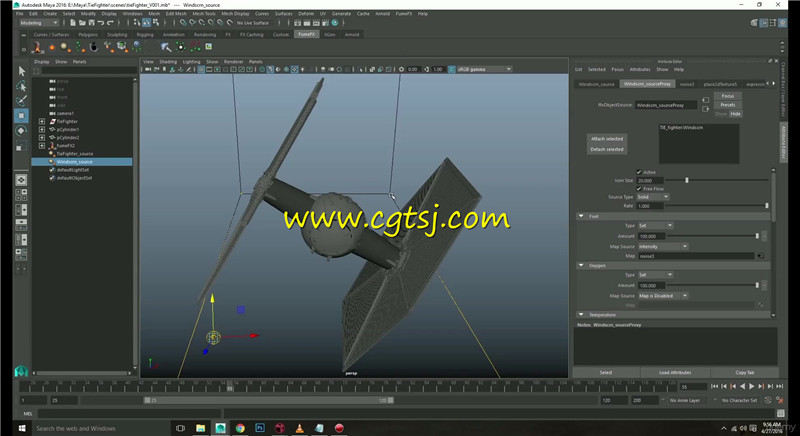The width and height of the screenshot is (800, 436).
Task: Click the Attach selected button
Action: [x=607, y=139]
